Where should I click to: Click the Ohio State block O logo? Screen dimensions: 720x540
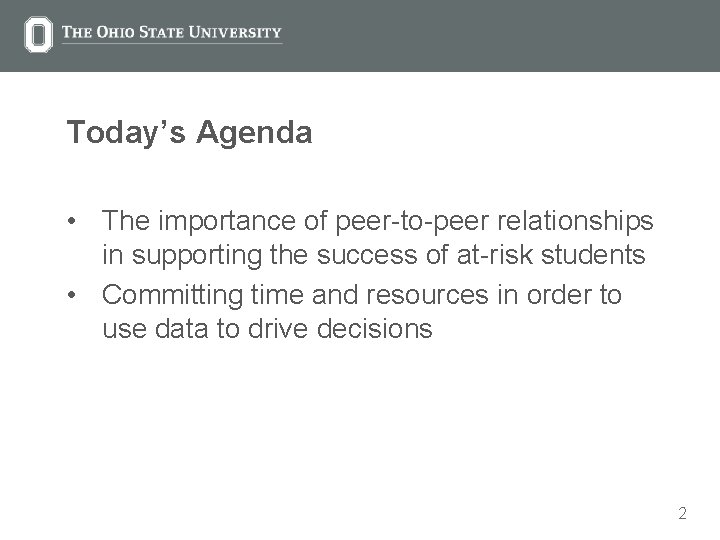pyautogui.click(x=38, y=34)
